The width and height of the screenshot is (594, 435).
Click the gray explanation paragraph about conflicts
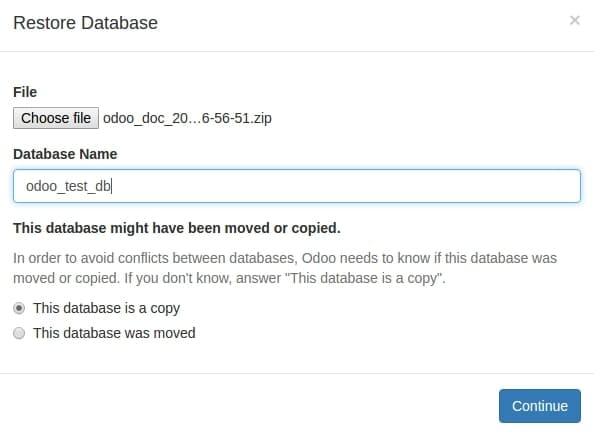[x=285, y=268]
